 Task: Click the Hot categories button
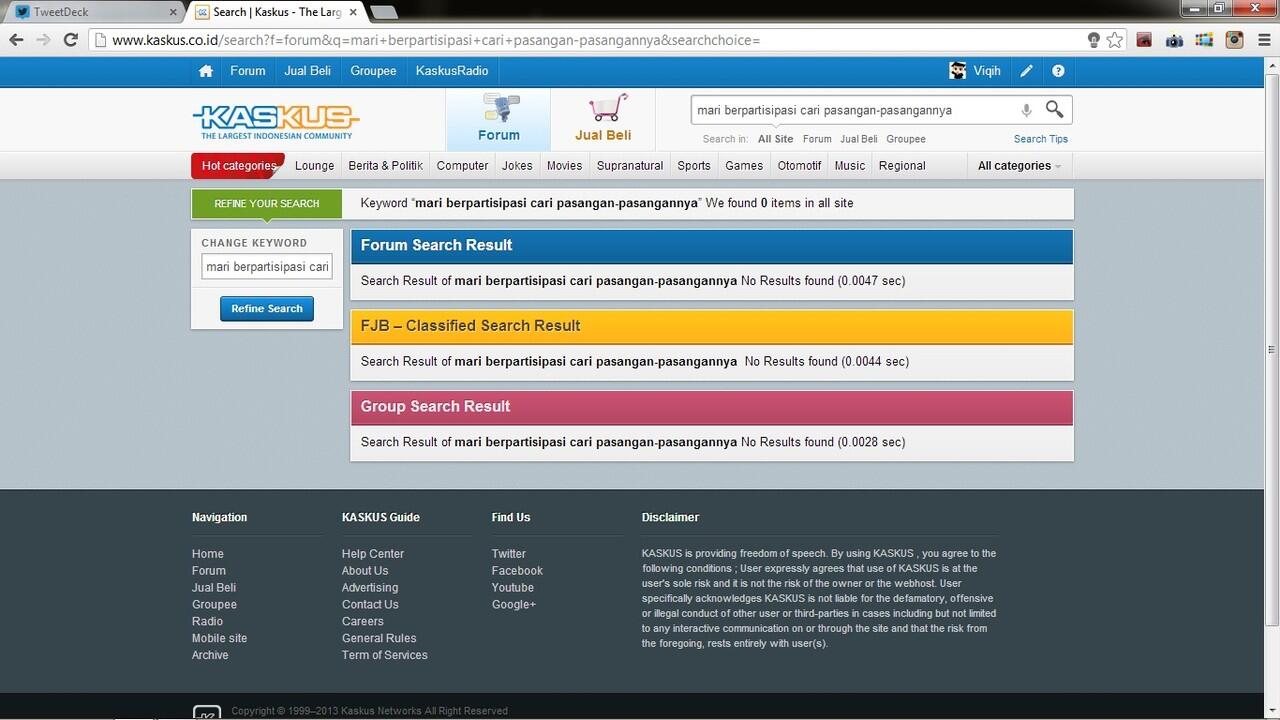pyautogui.click(x=238, y=166)
